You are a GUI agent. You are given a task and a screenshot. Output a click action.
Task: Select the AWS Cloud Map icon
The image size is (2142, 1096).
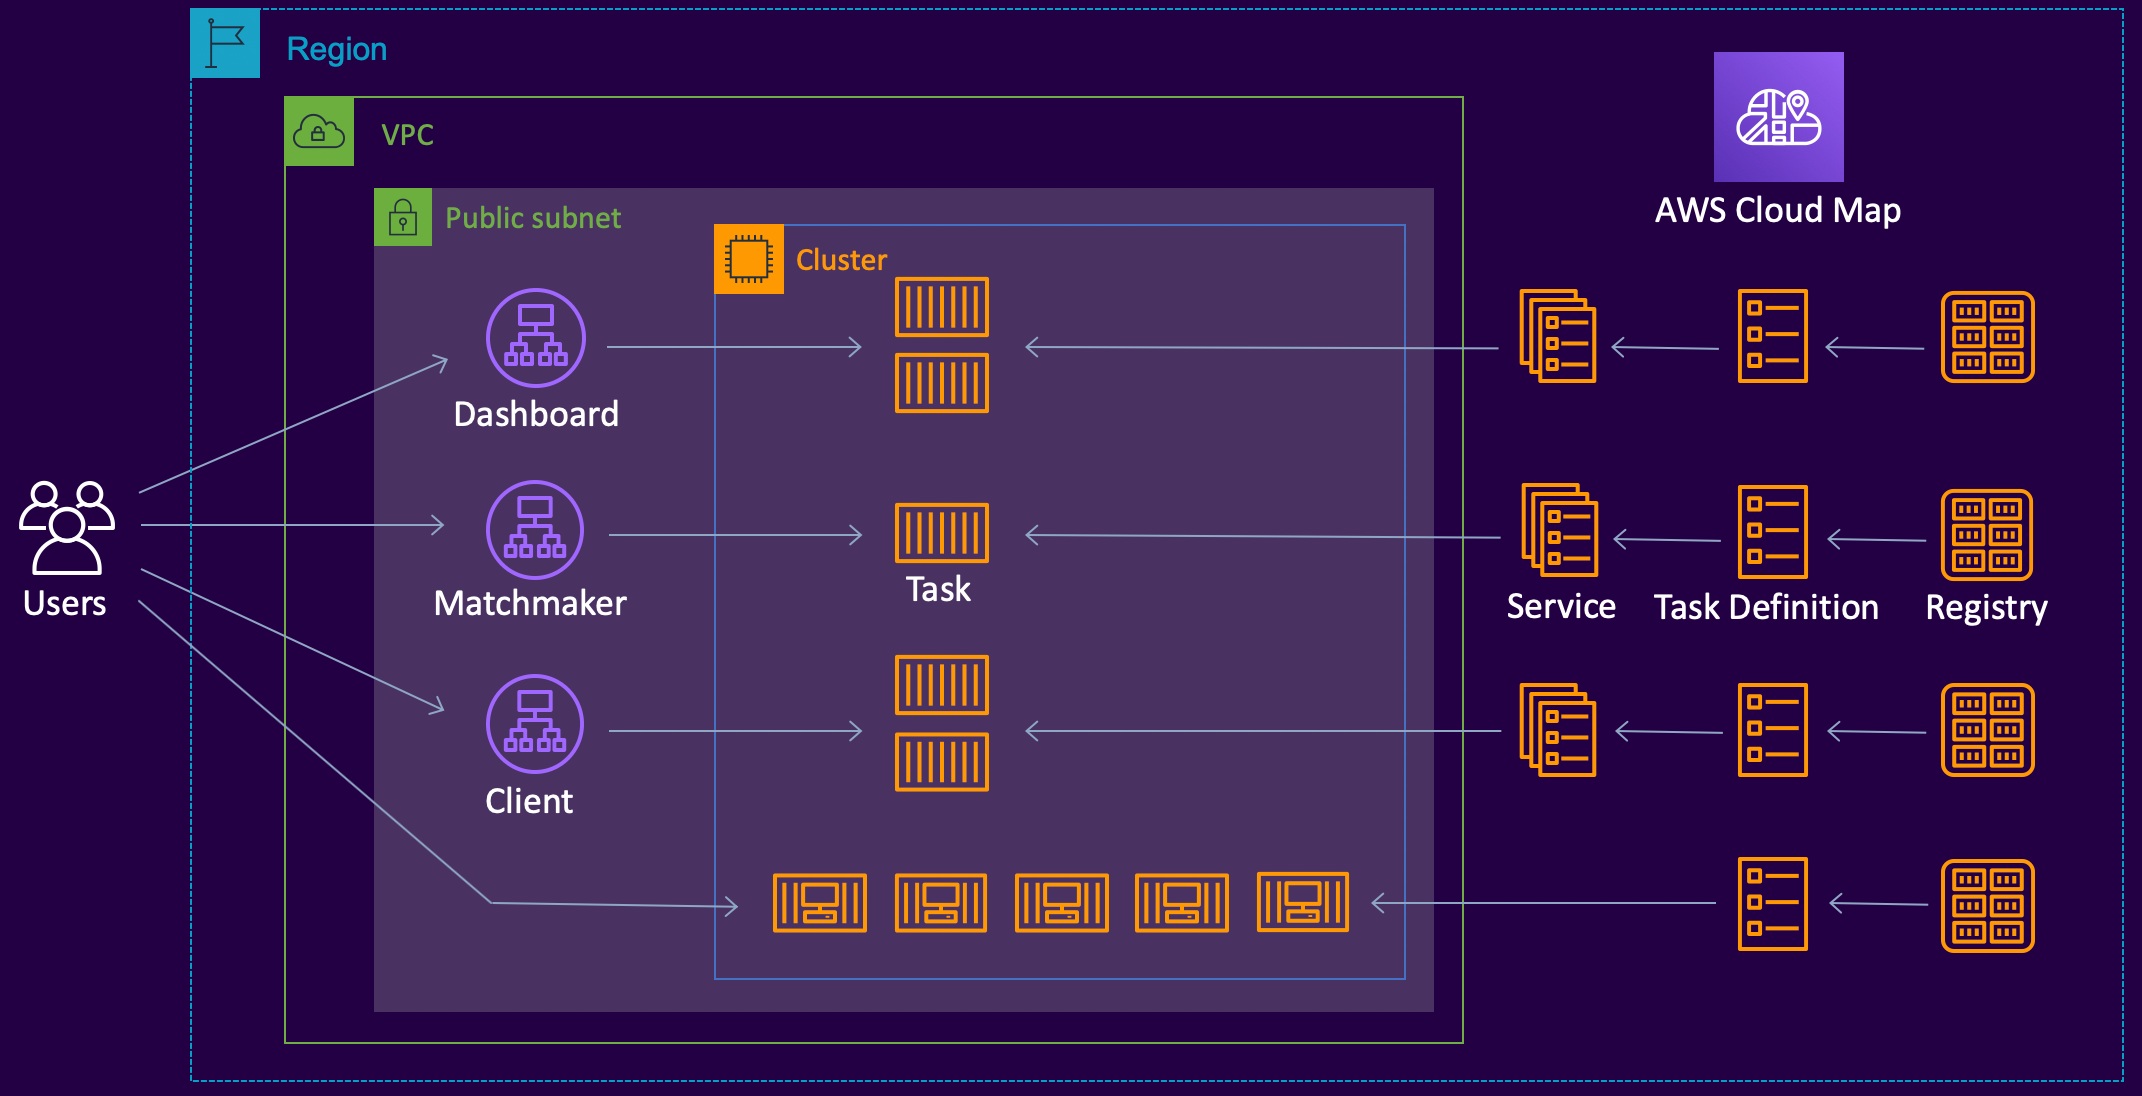[1779, 117]
